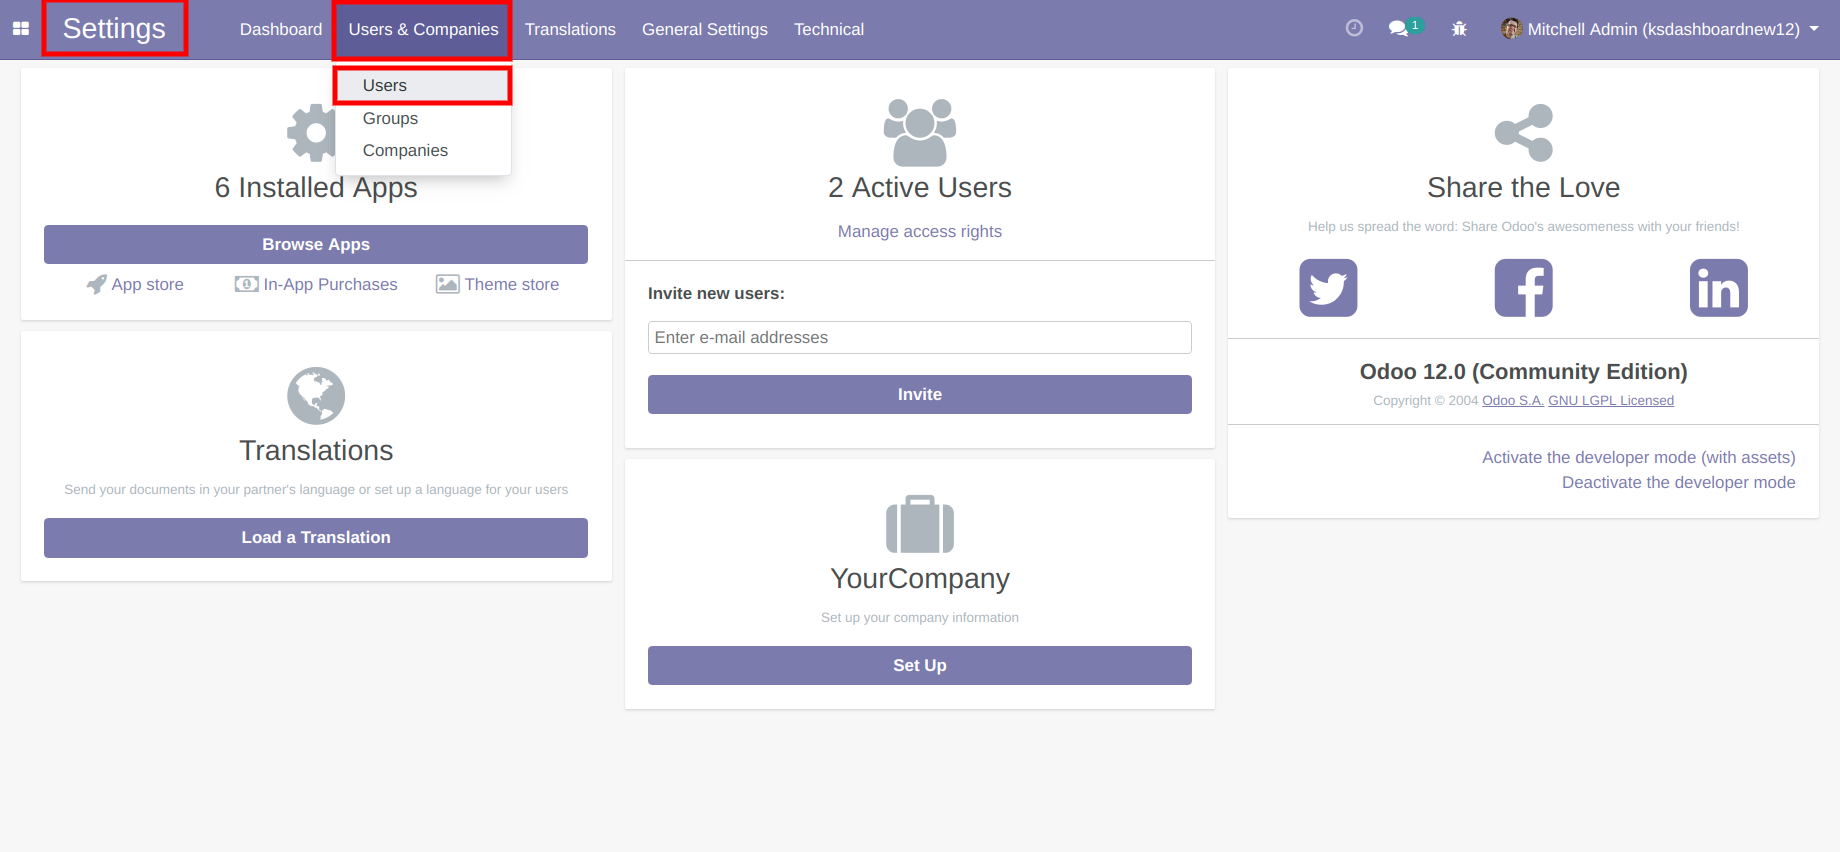Open the apps grid menu icon
The width and height of the screenshot is (1840, 852).
[20, 29]
